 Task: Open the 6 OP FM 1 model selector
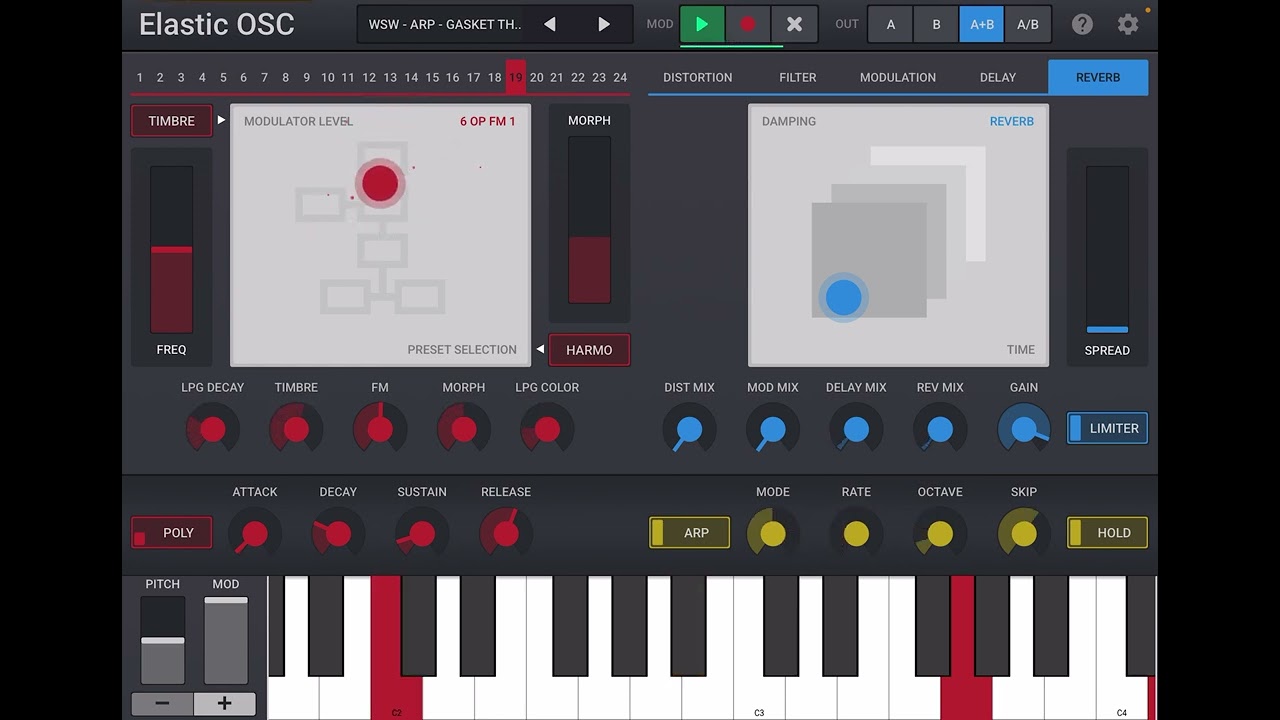coord(488,121)
